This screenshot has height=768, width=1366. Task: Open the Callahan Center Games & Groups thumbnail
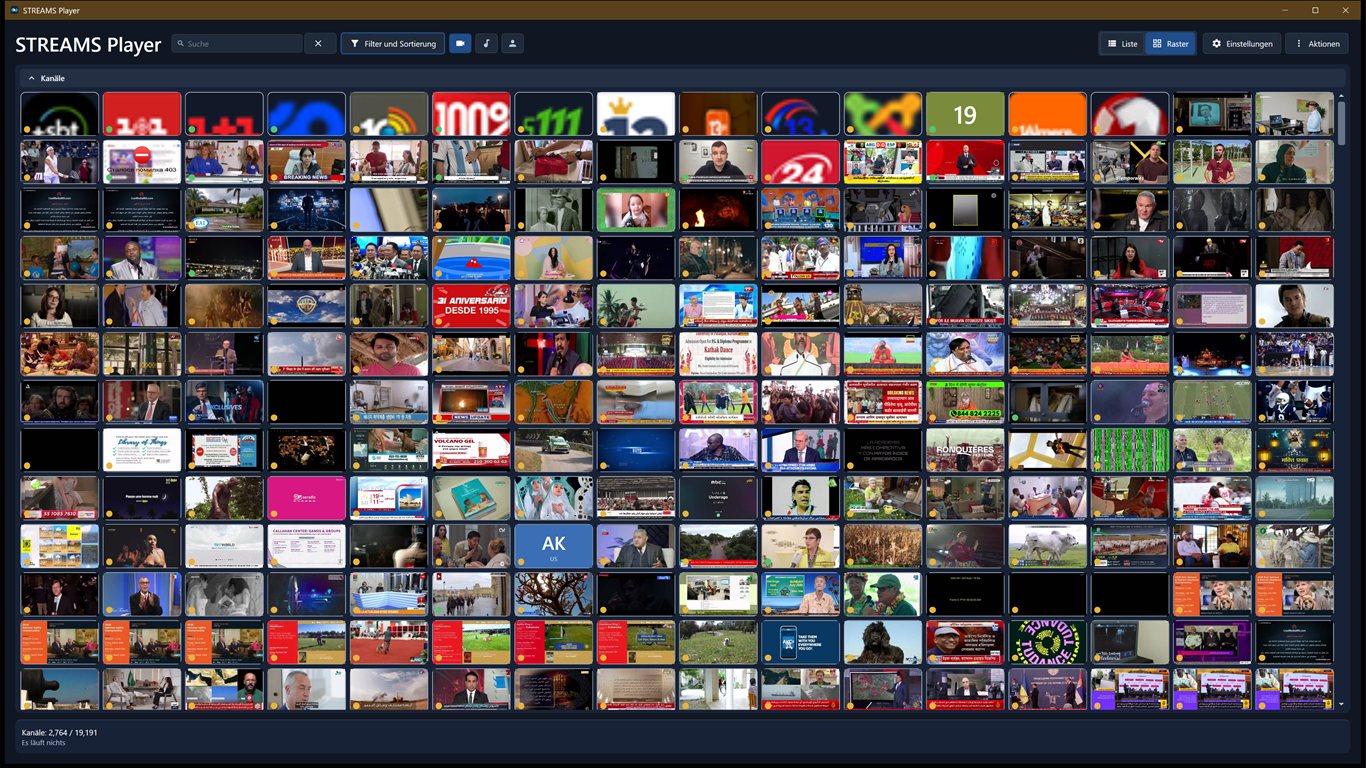tap(307, 546)
